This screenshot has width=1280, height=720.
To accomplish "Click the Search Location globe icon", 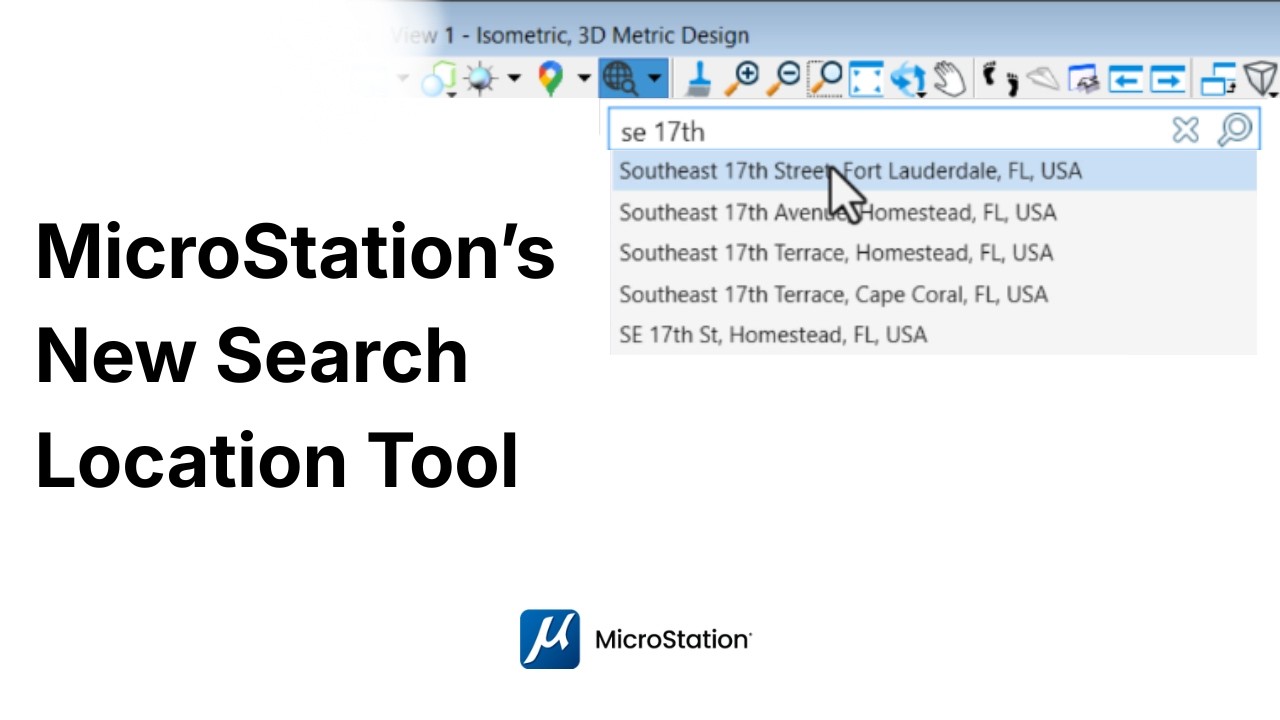I will point(621,78).
